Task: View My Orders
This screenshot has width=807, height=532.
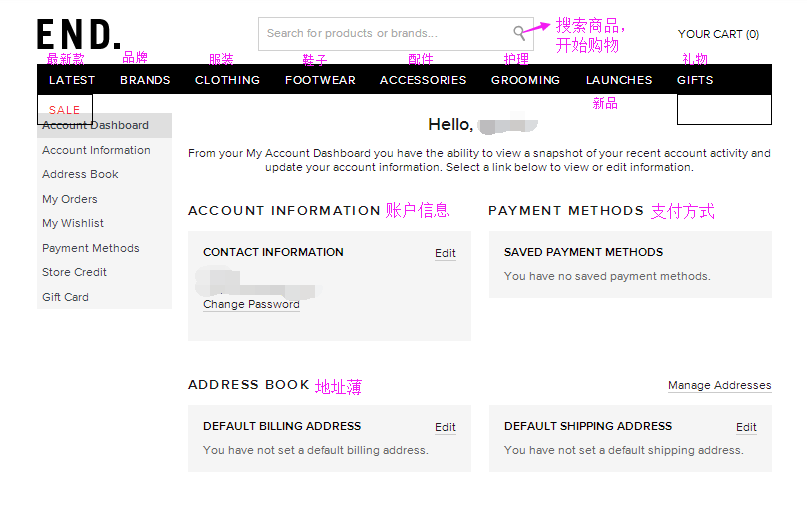Action: [x=69, y=199]
